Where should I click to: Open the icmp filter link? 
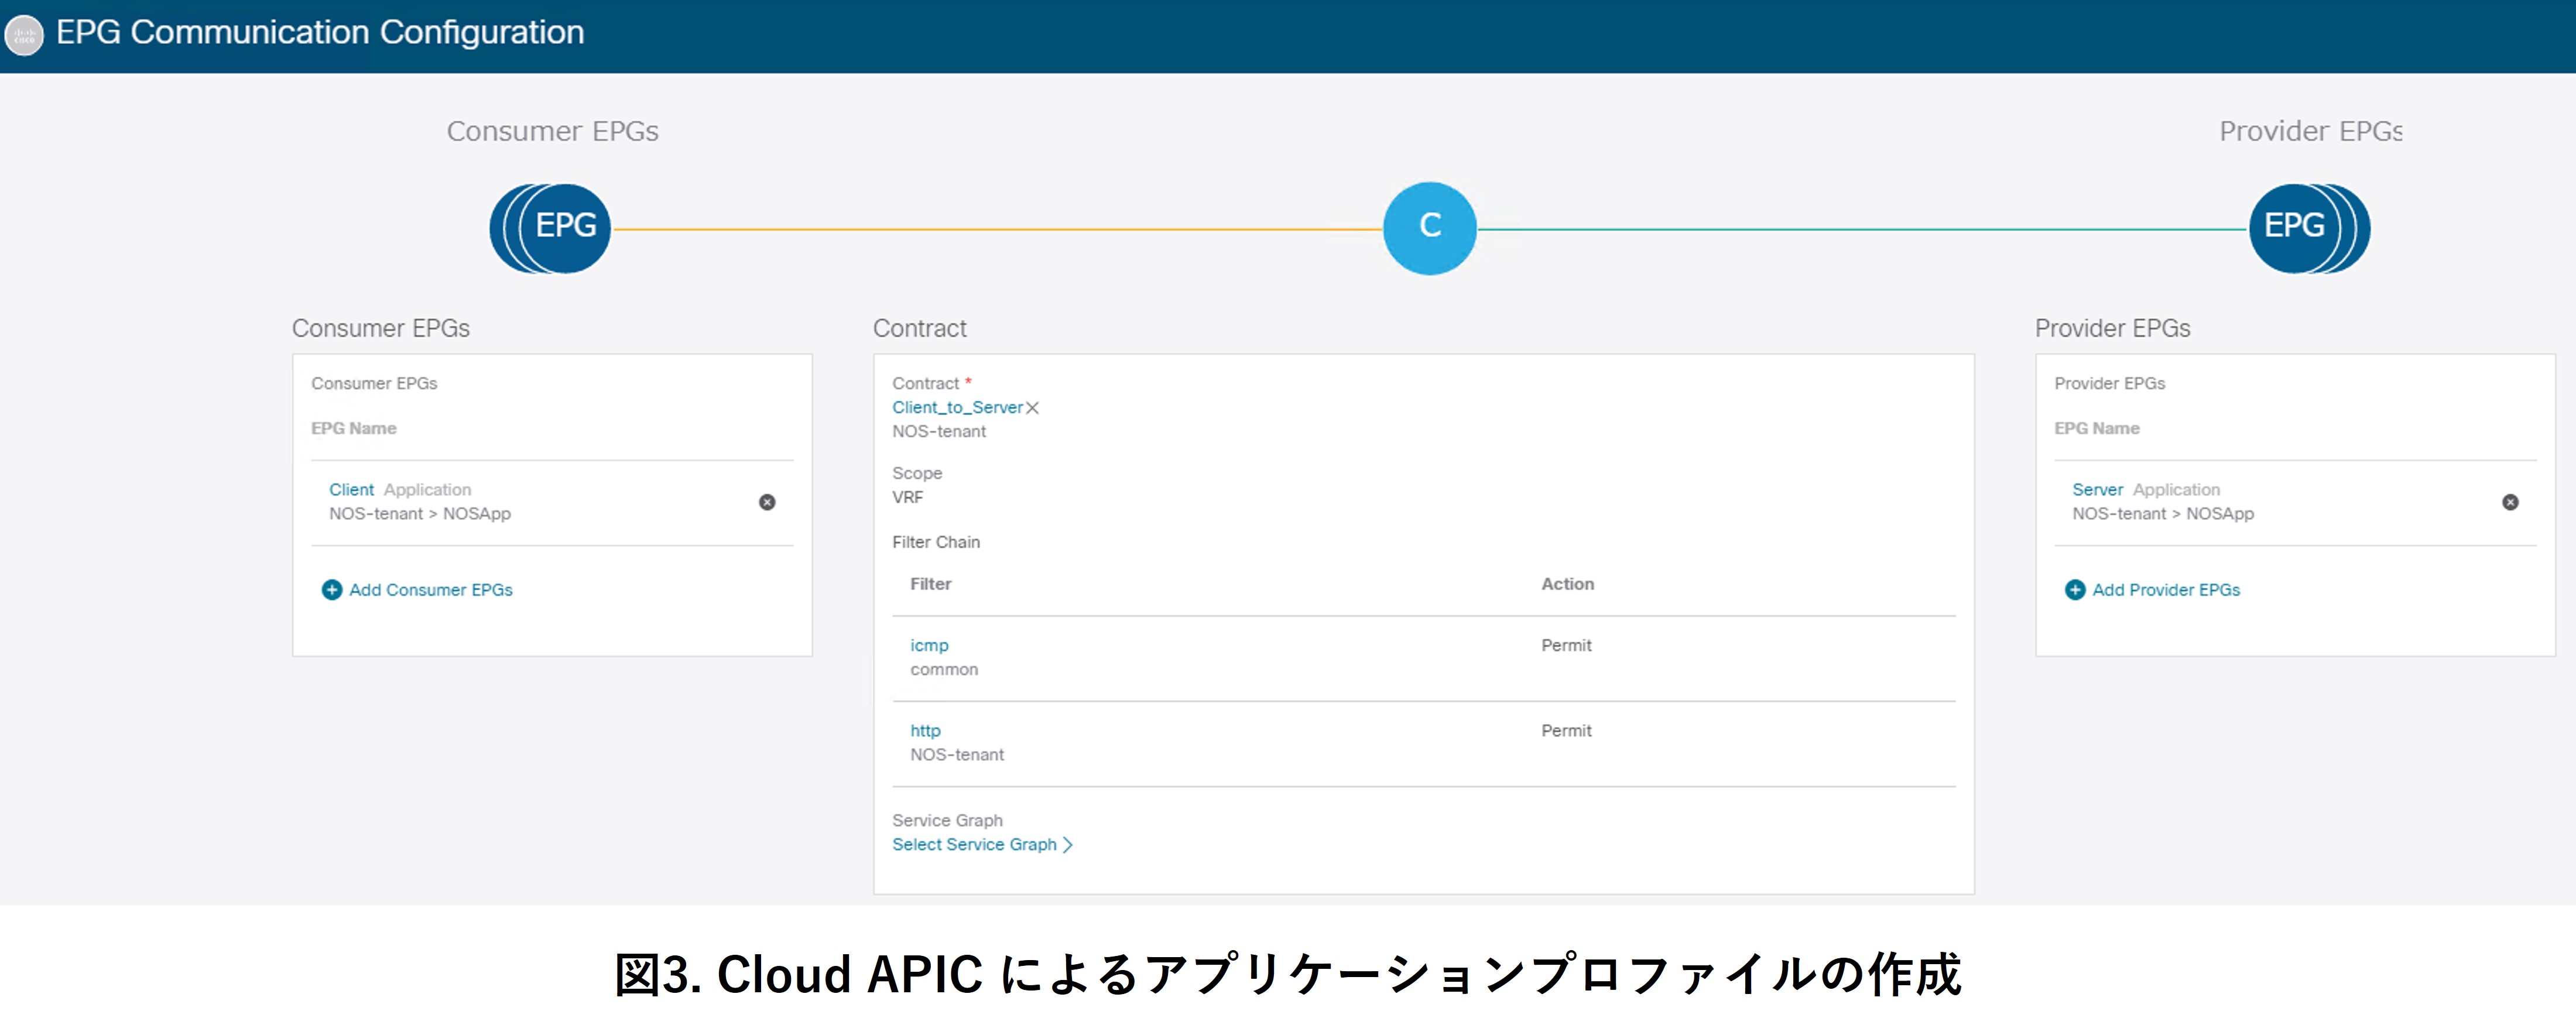tap(929, 646)
